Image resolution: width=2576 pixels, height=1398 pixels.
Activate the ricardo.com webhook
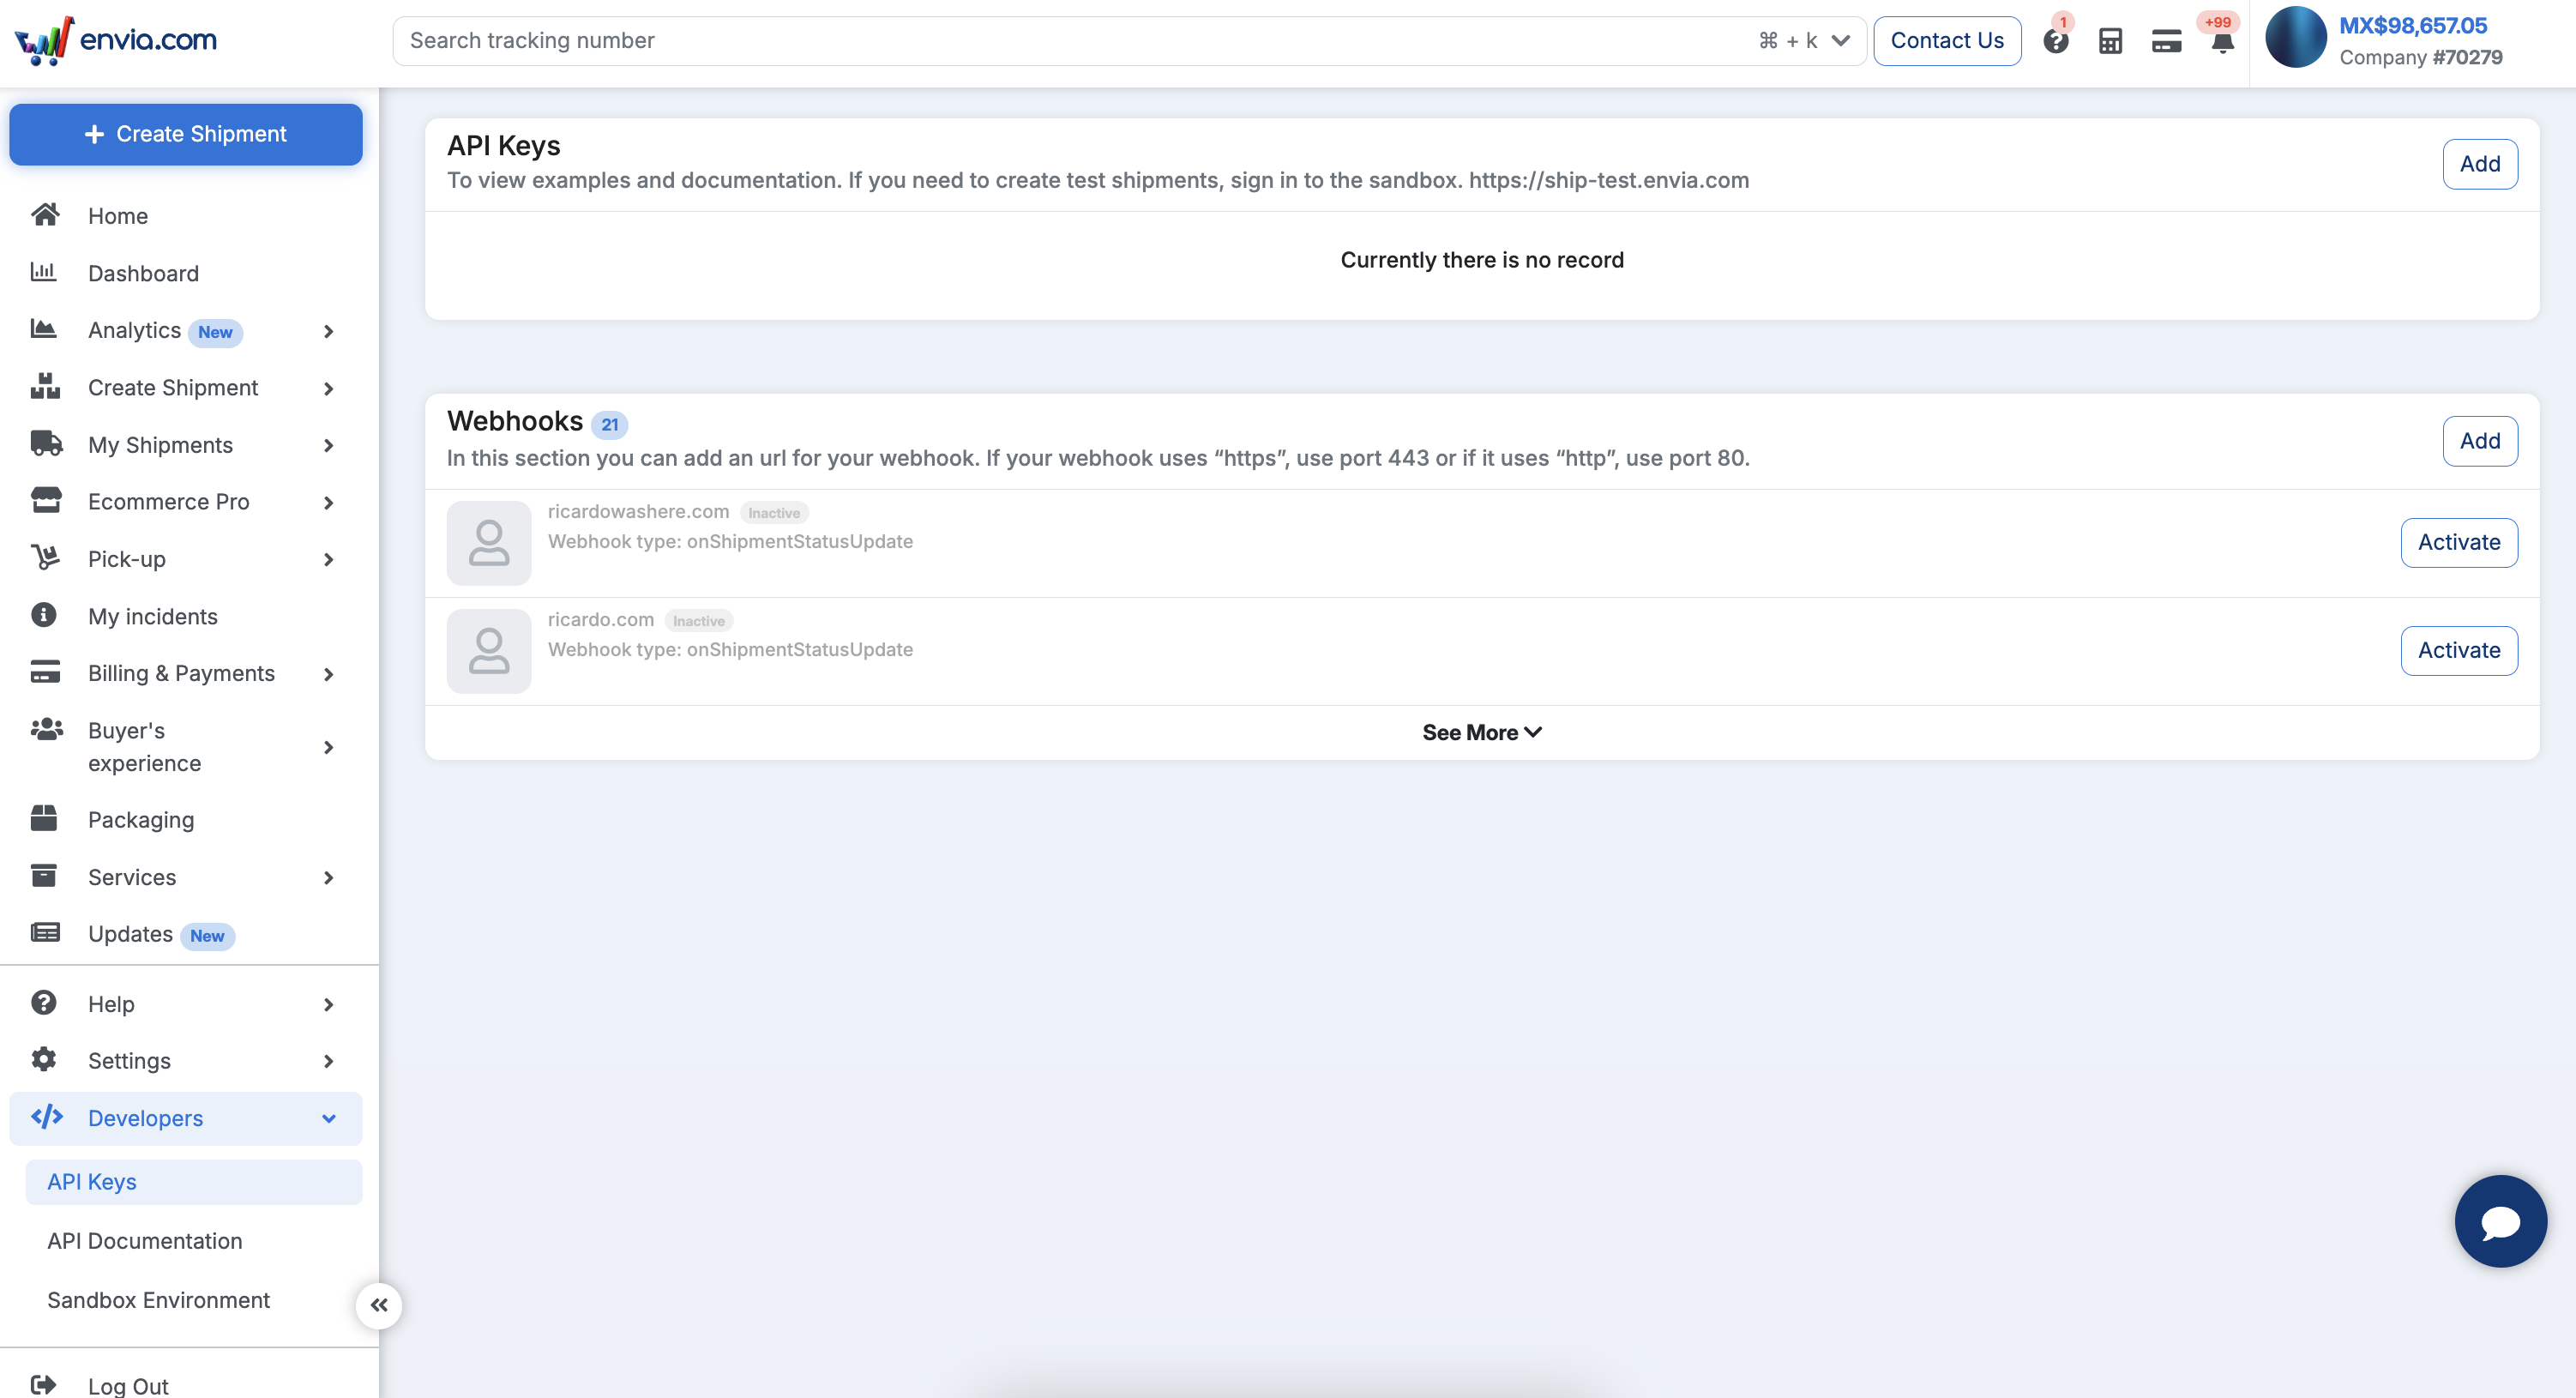tap(2458, 650)
